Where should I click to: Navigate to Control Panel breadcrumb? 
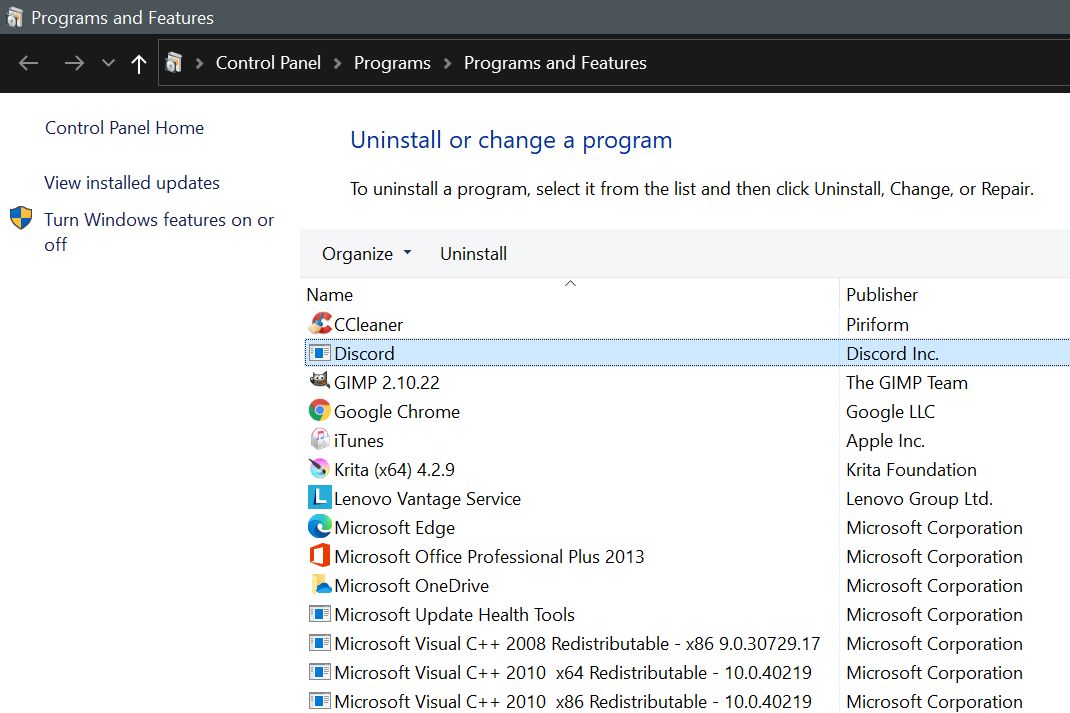pyautogui.click(x=268, y=63)
